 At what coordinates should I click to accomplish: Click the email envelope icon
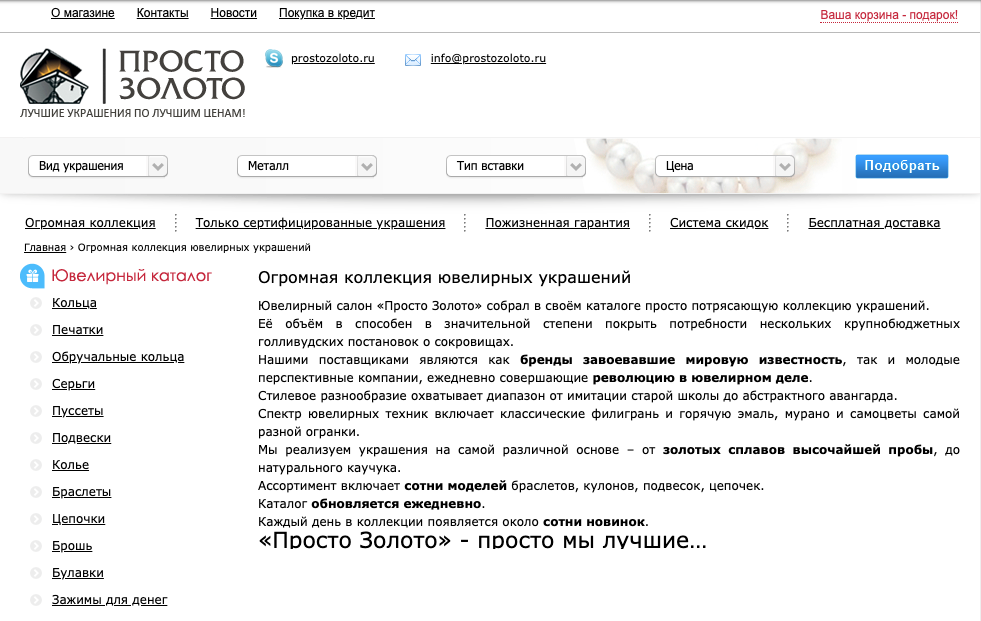413,60
